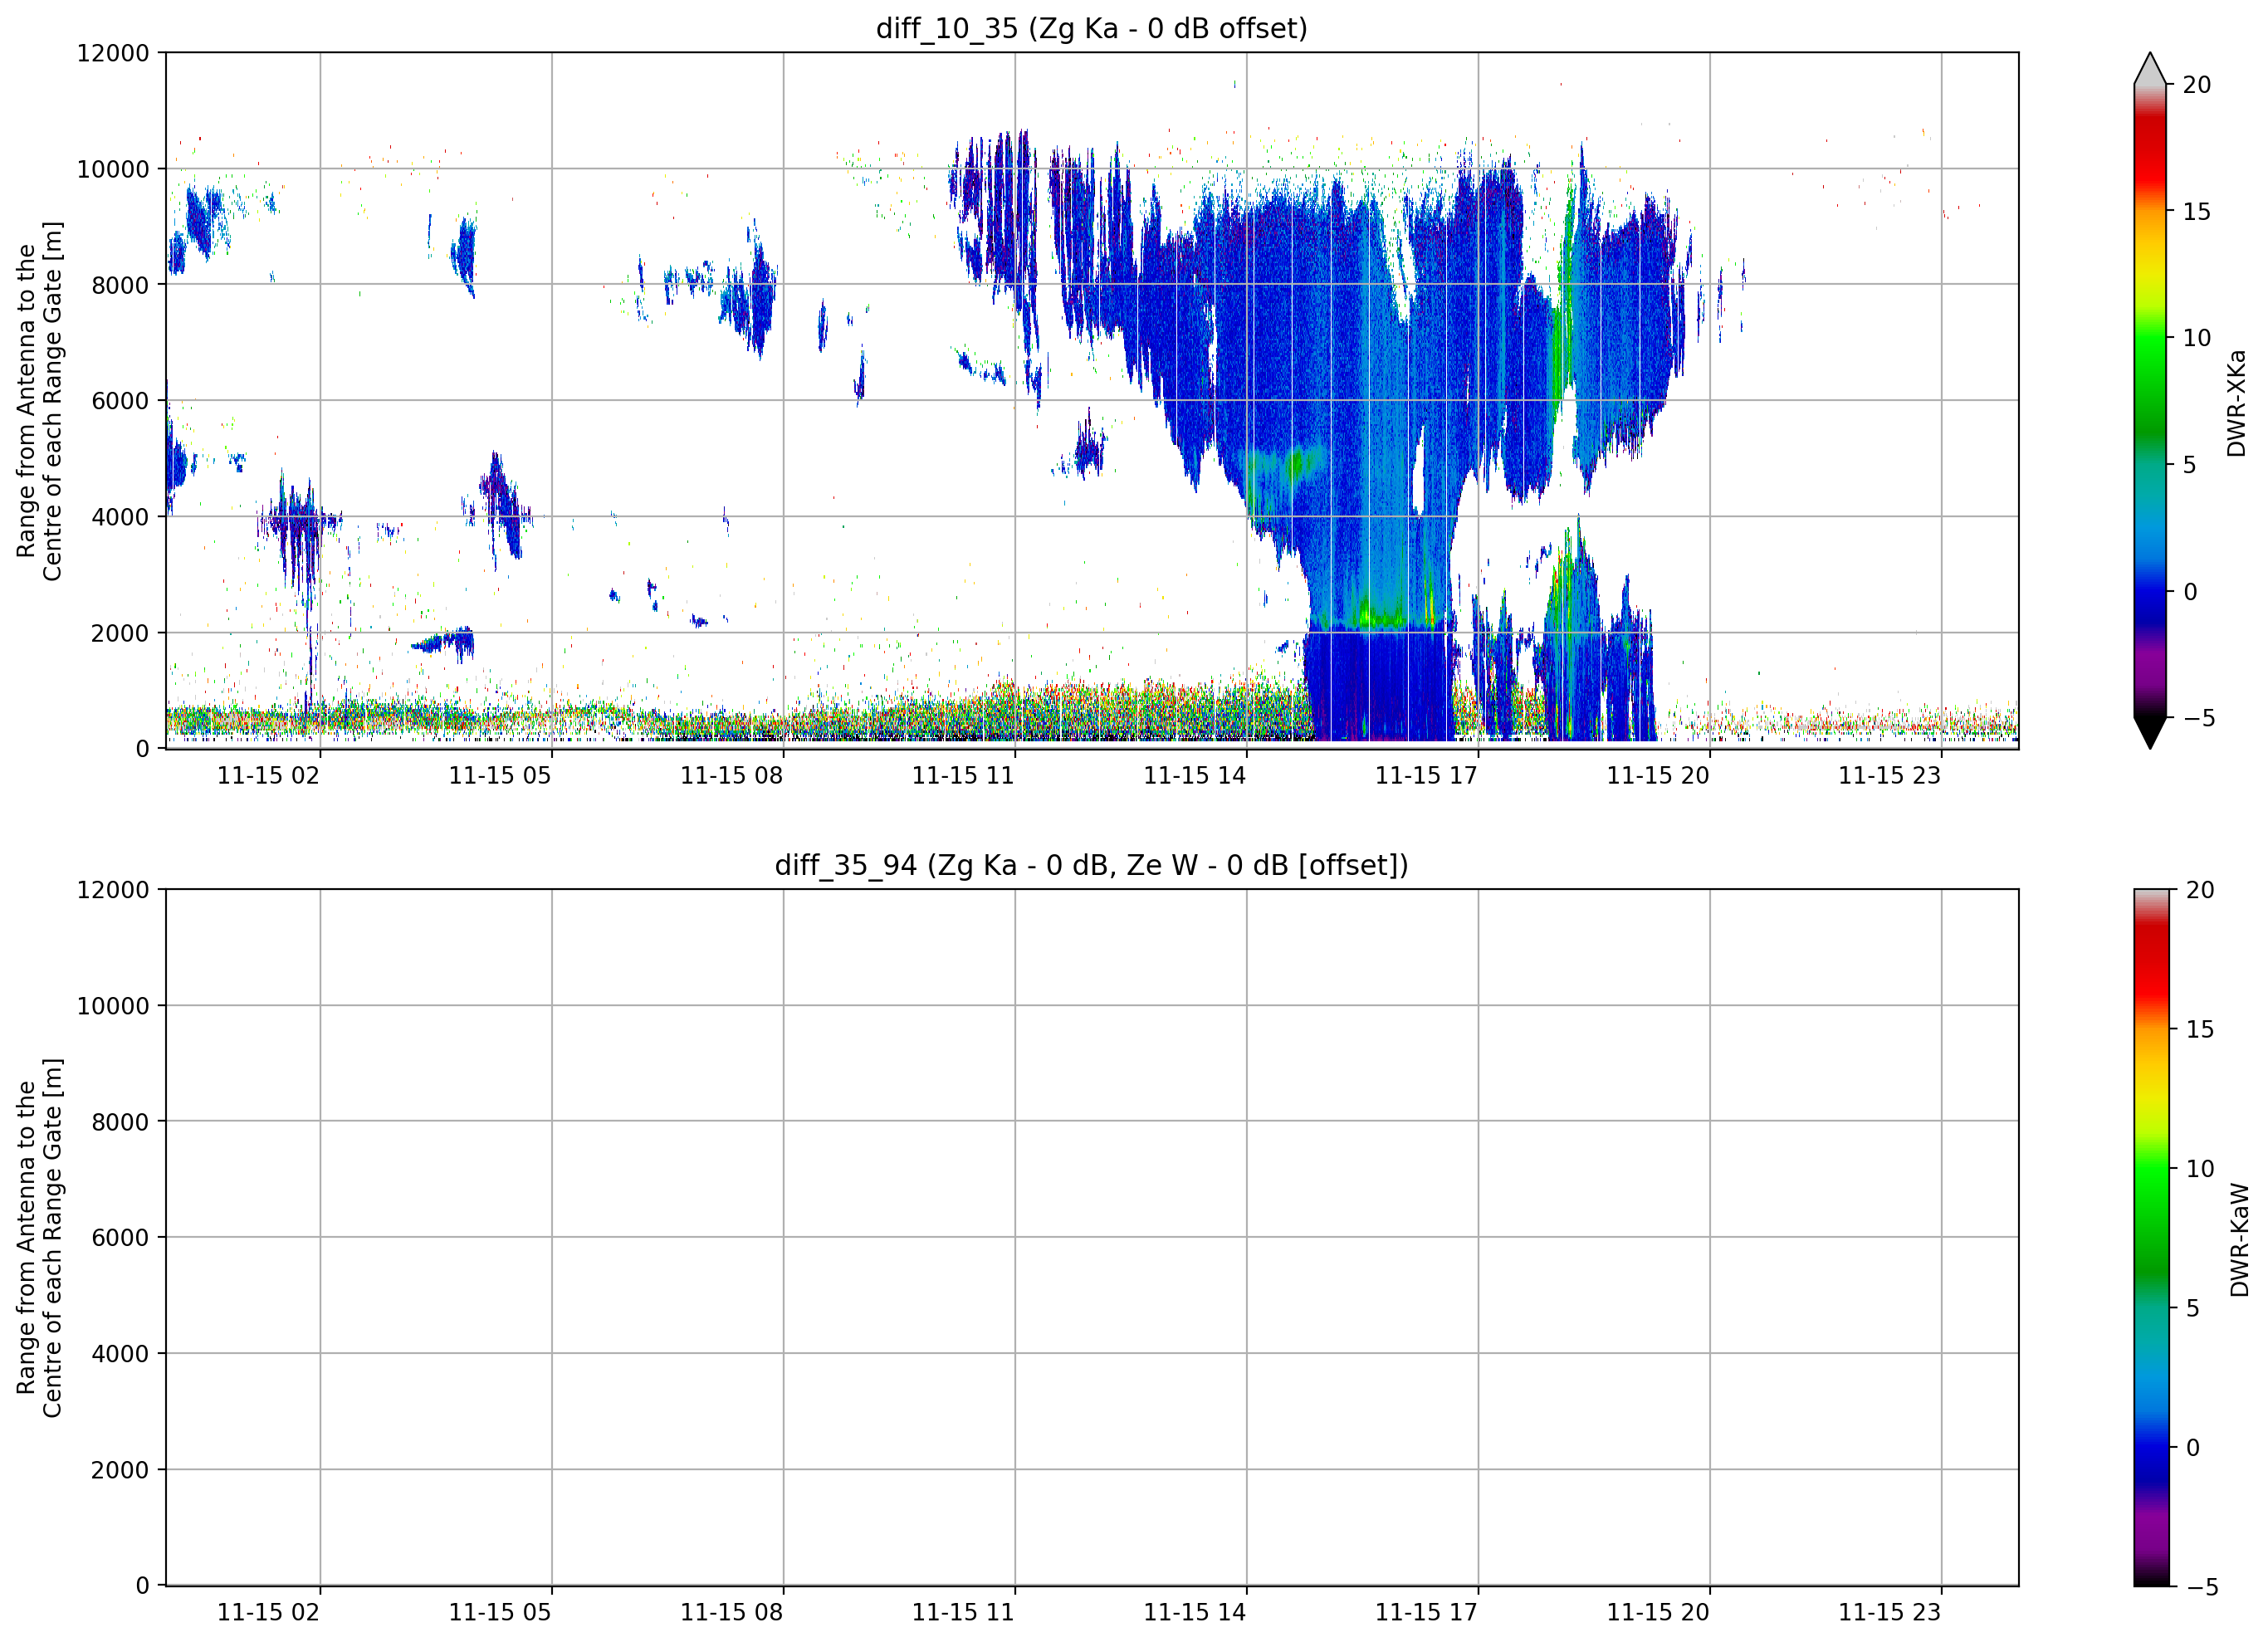Click the "15" tick on DWR-XKa colorbar
The width and height of the screenshot is (2268, 1642).
(2196, 212)
